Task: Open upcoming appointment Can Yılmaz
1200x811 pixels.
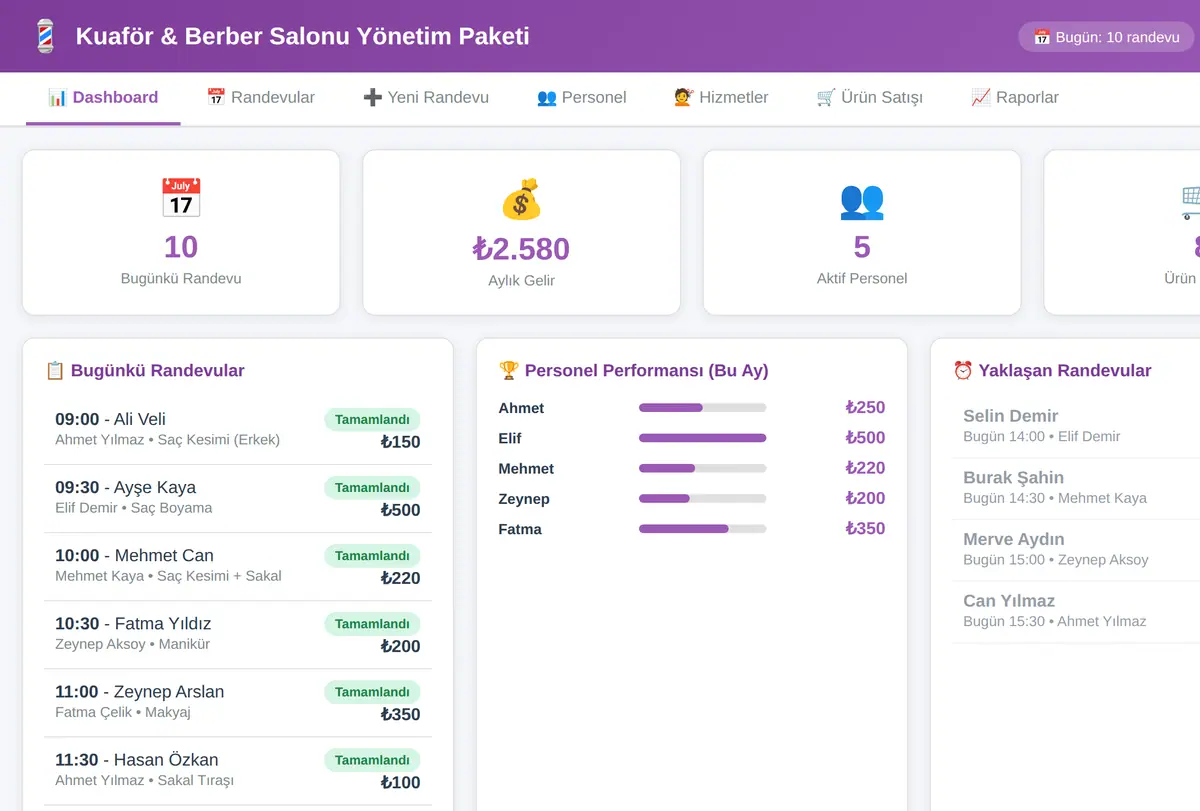Action: coord(1076,611)
